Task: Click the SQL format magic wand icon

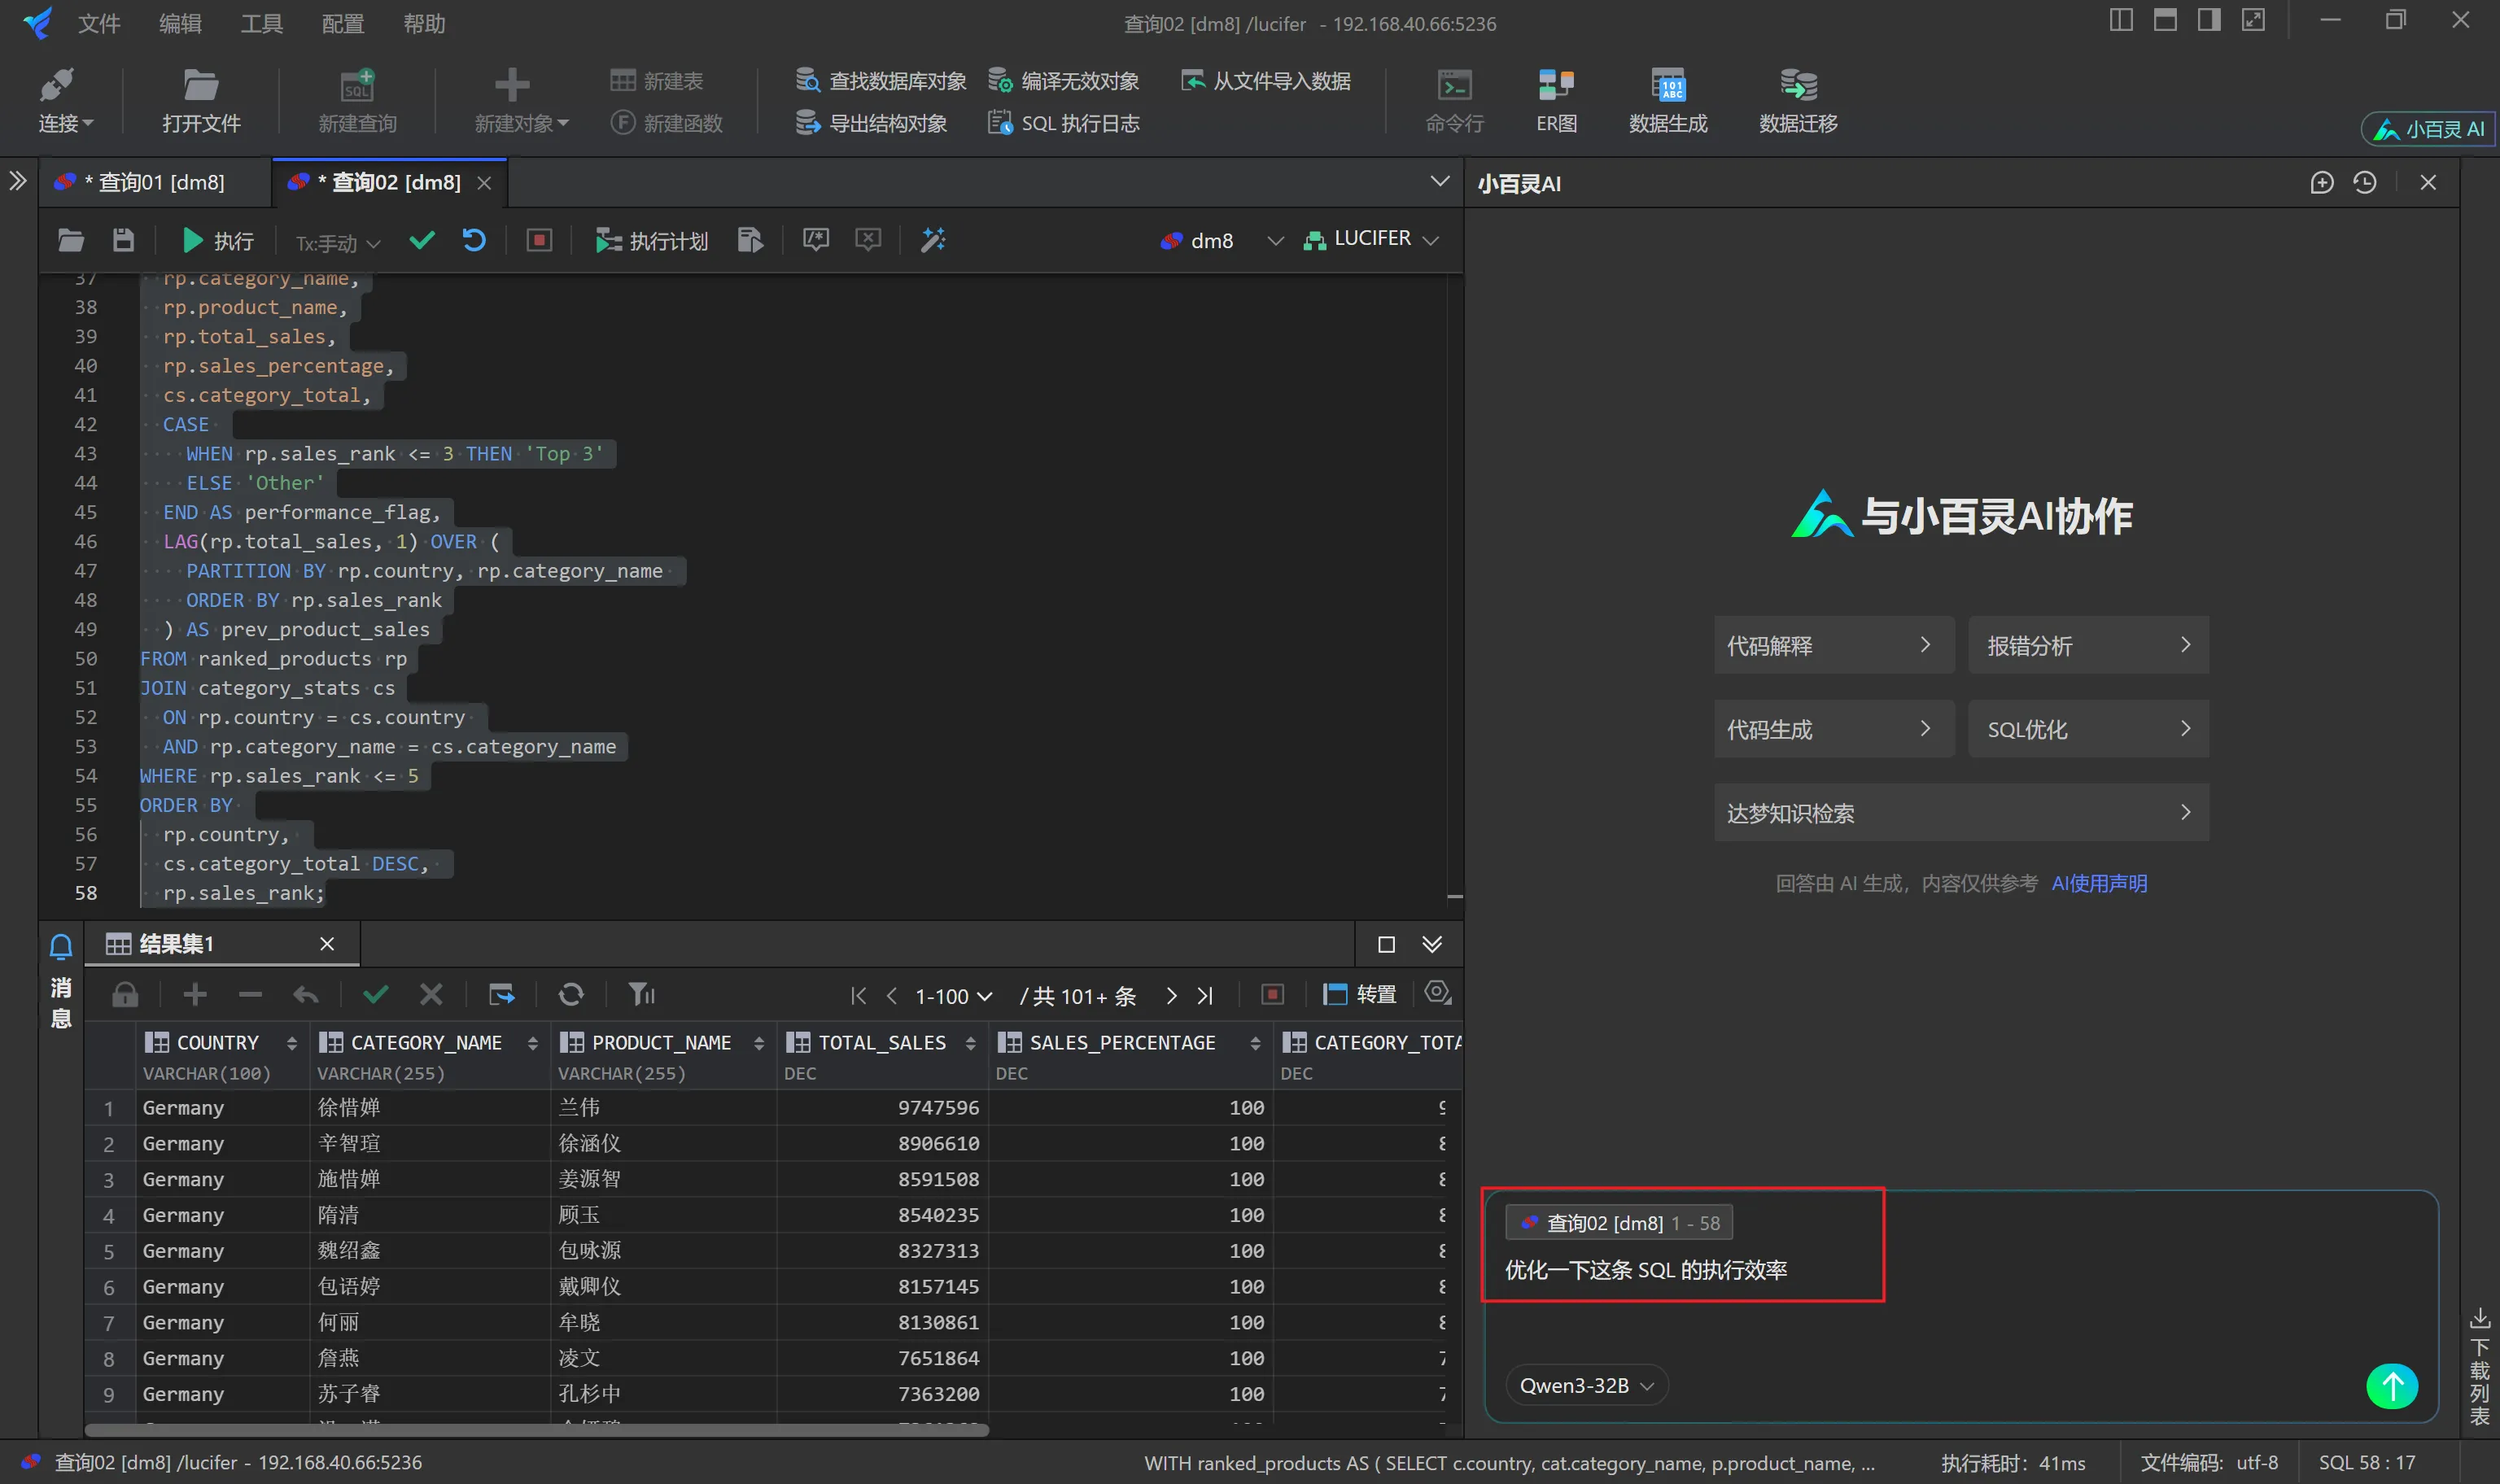Action: 933,240
